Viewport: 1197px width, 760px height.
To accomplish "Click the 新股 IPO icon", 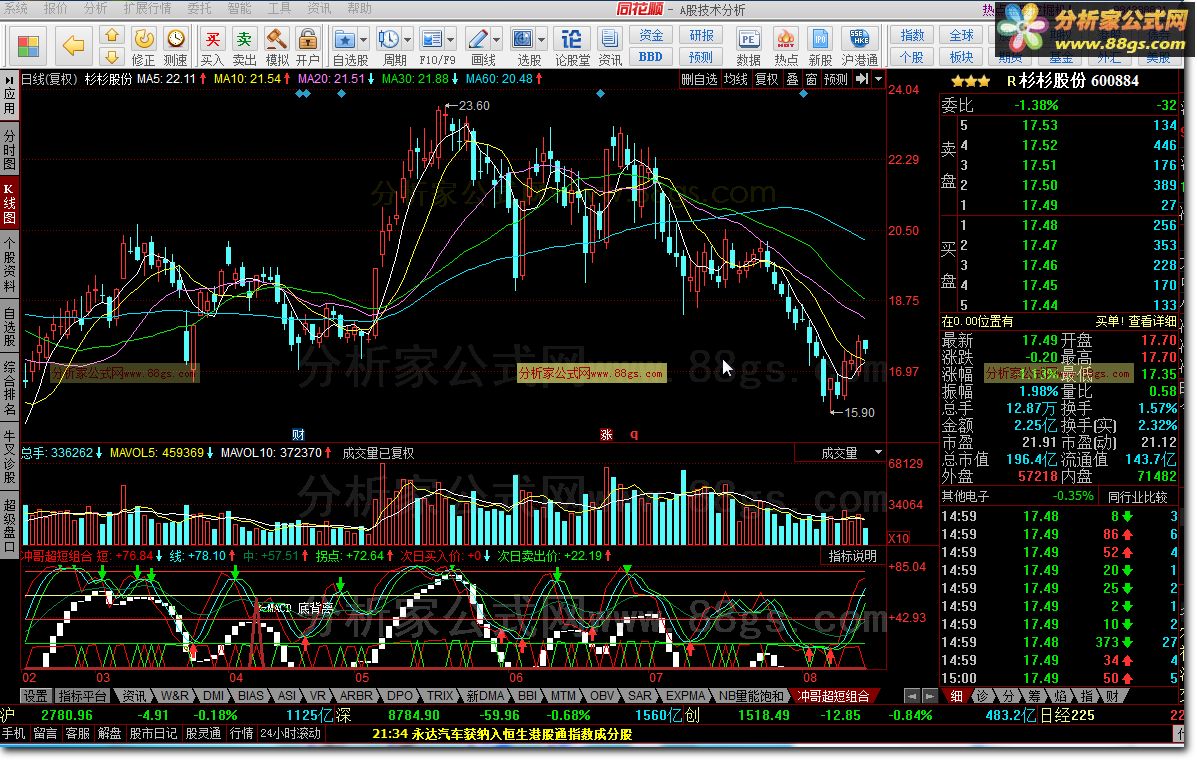I will coord(821,47).
